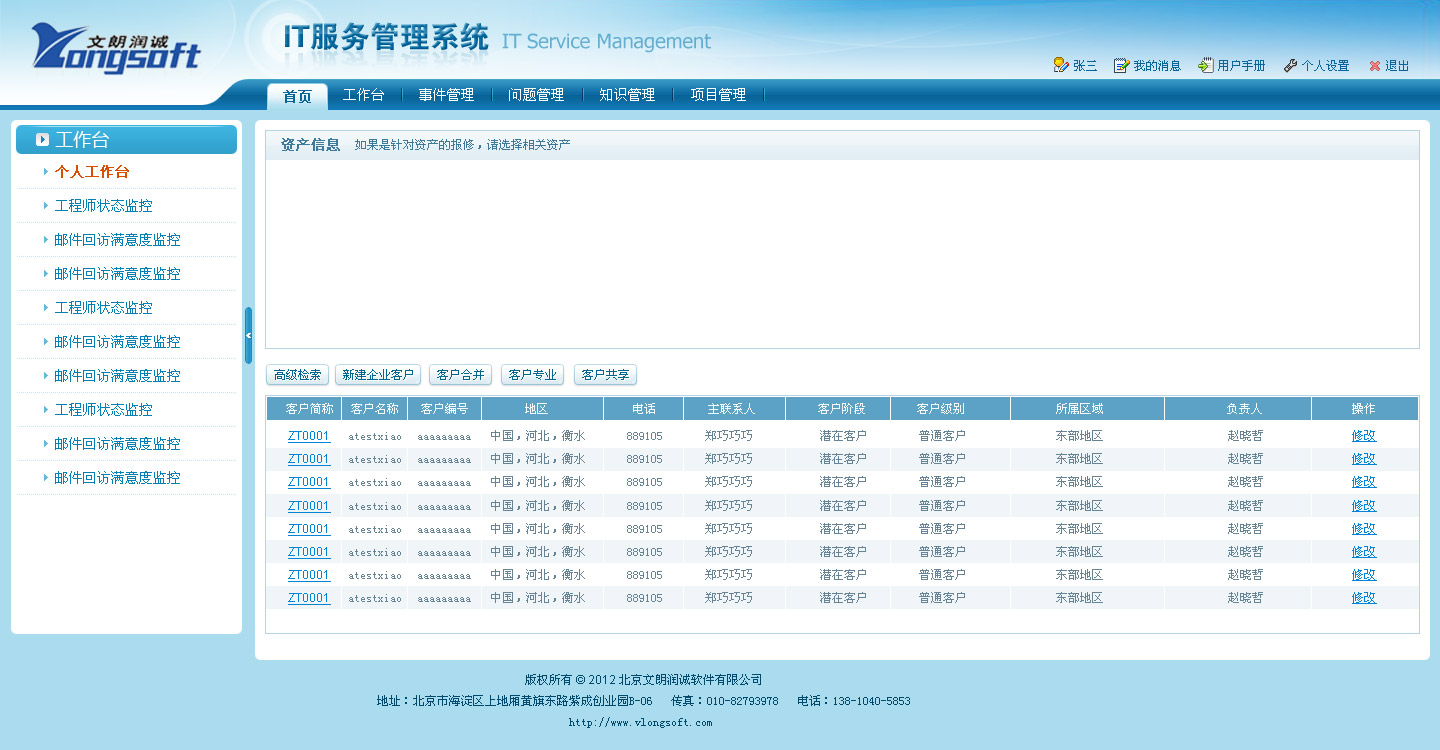Click the arrow icon in 工作台 sidebar header

pos(42,140)
